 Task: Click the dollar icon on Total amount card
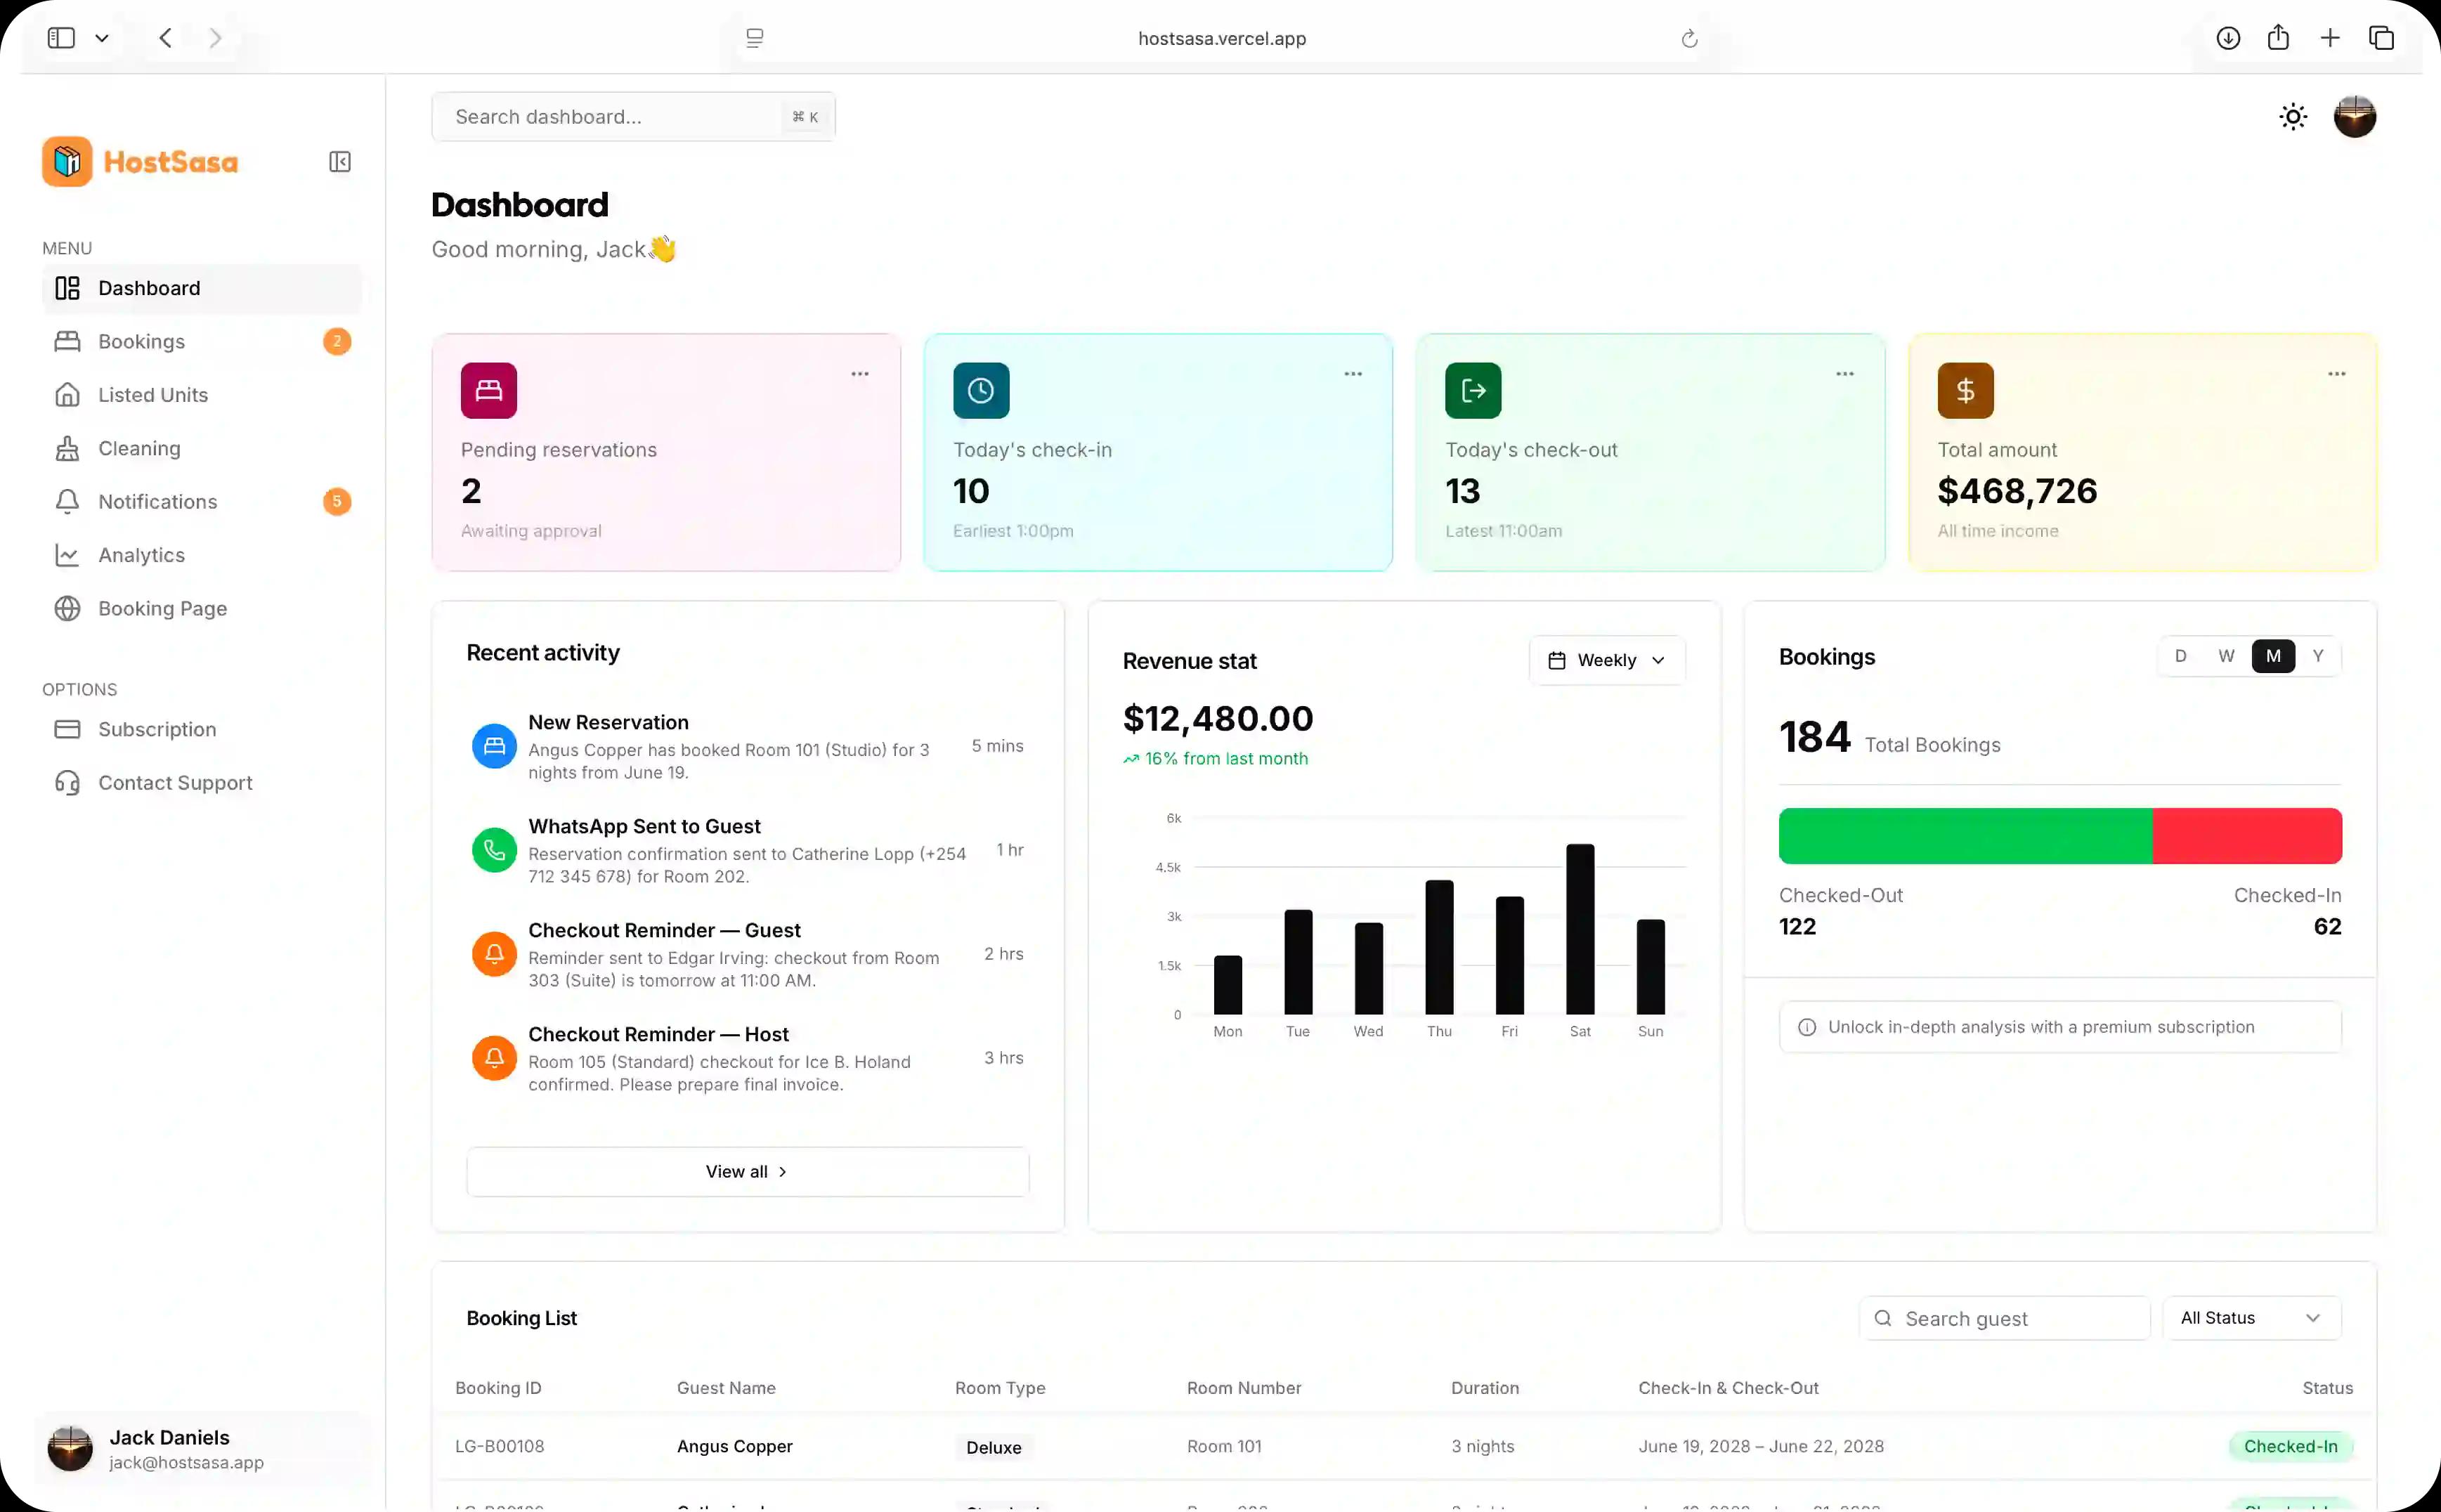(x=1965, y=390)
